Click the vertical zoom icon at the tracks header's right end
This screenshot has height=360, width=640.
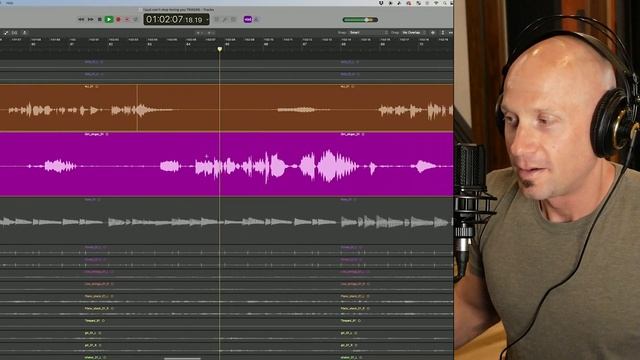pos(443,33)
